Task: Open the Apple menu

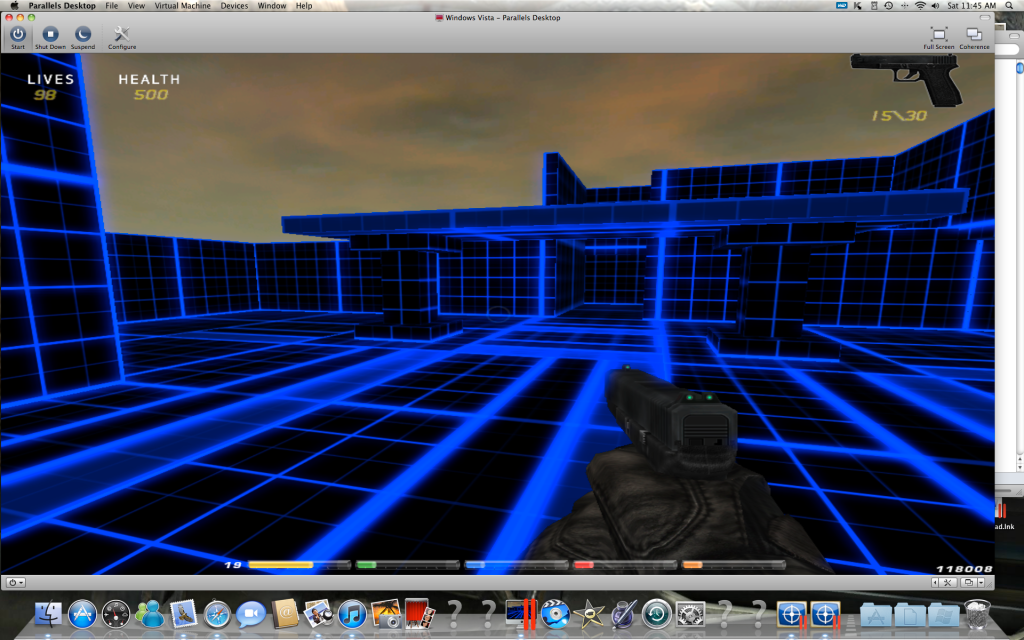Action: (x=14, y=5)
